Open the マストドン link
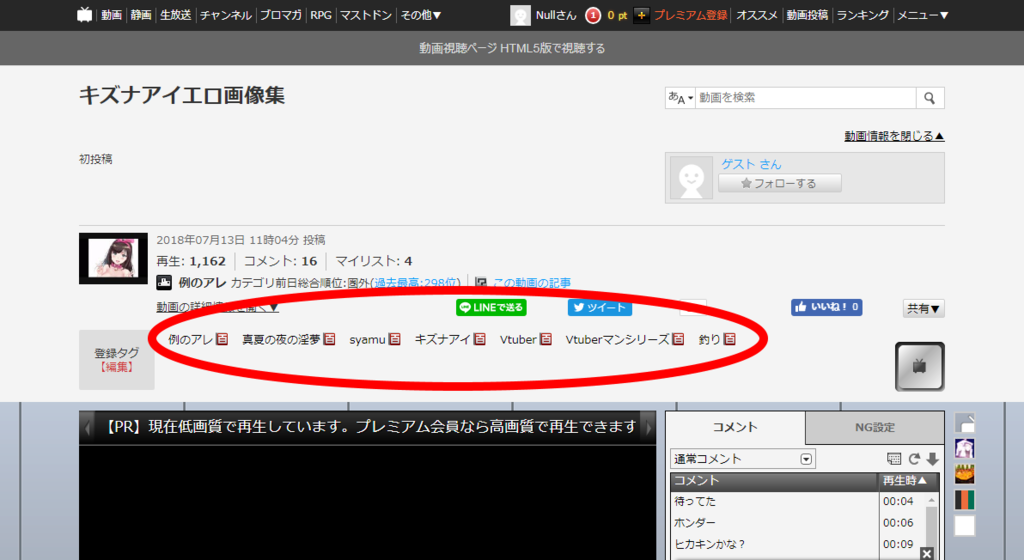The width and height of the screenshot is (1024, 560). pos(366,14)
